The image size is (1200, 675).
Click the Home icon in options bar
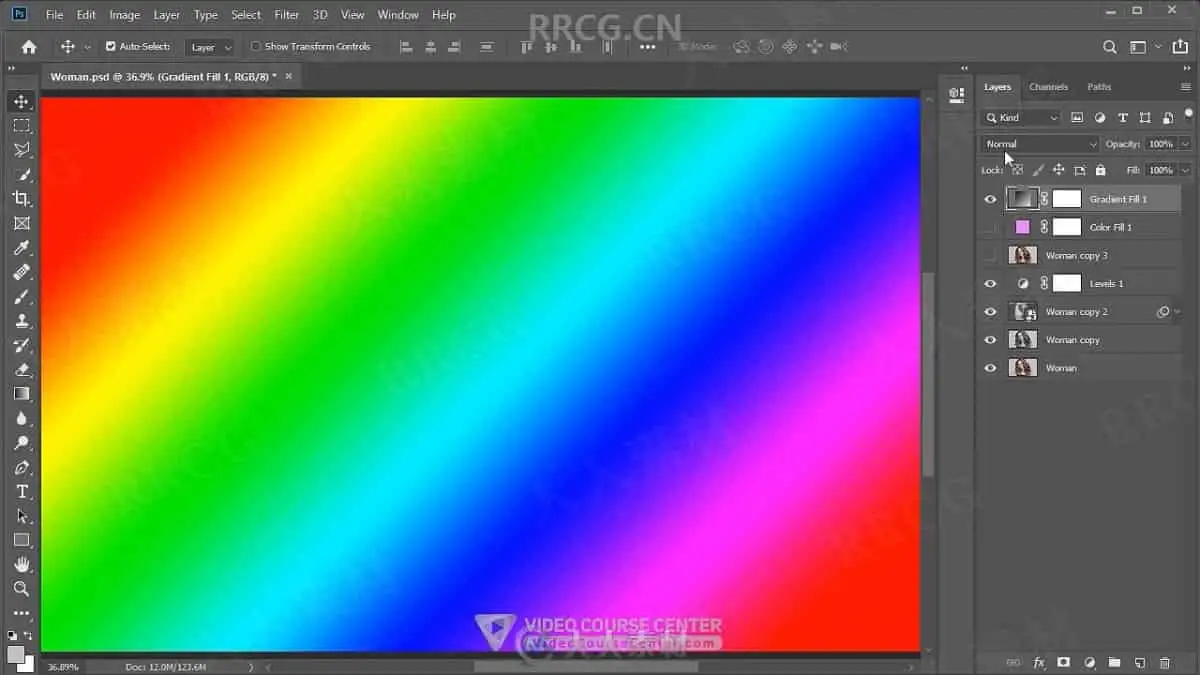click(x=29, y=46)
